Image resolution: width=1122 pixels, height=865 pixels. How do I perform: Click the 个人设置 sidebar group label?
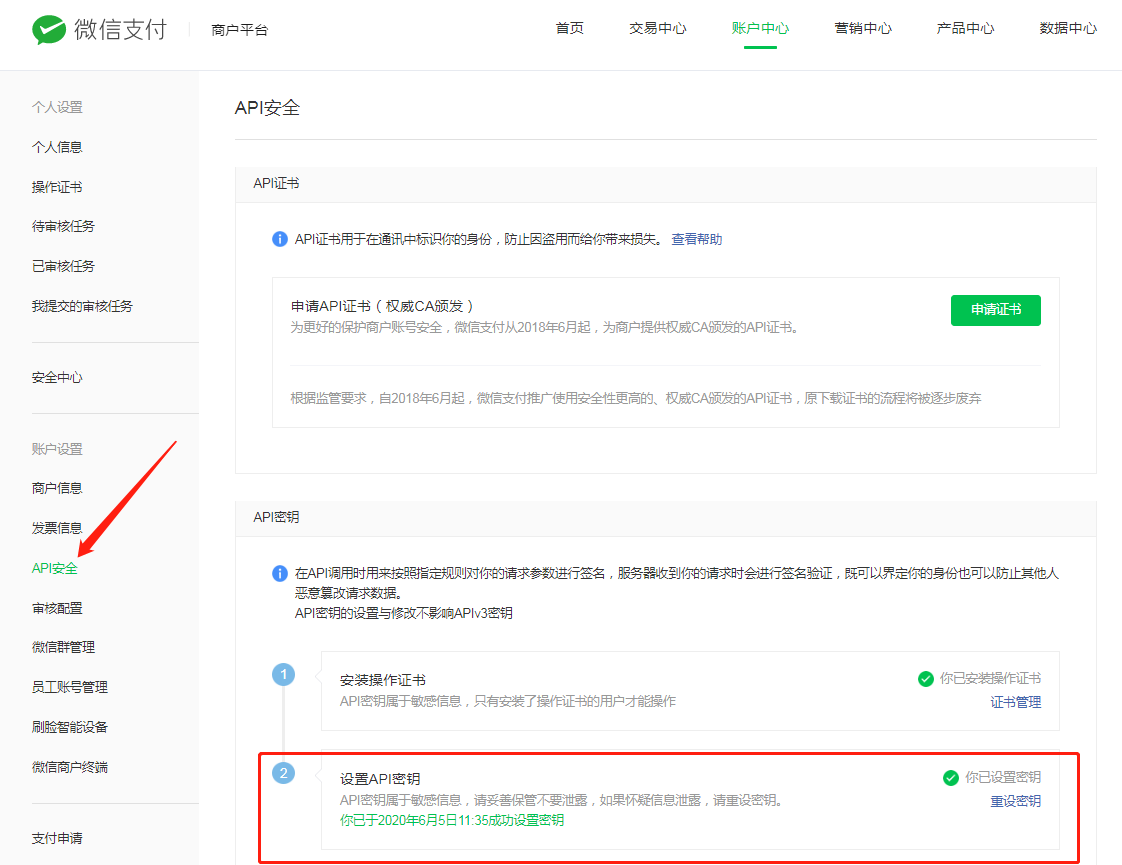tap(57, 107)
